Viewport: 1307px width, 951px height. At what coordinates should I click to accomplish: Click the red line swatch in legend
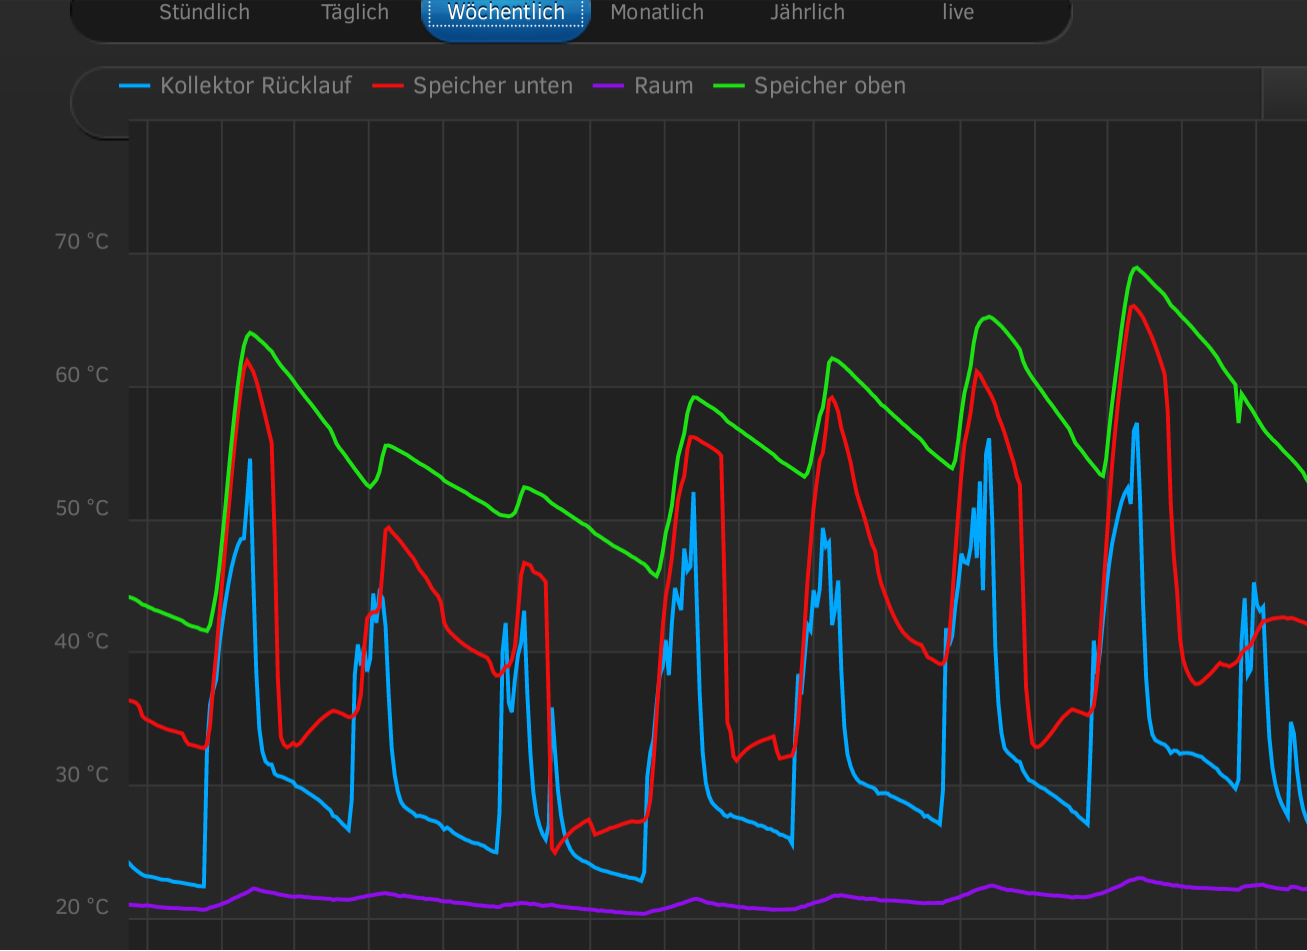point(387,86)
